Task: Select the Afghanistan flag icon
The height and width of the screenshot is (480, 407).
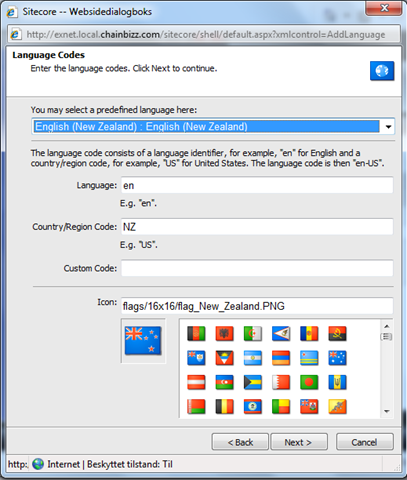Action: [x=196, y=334]
